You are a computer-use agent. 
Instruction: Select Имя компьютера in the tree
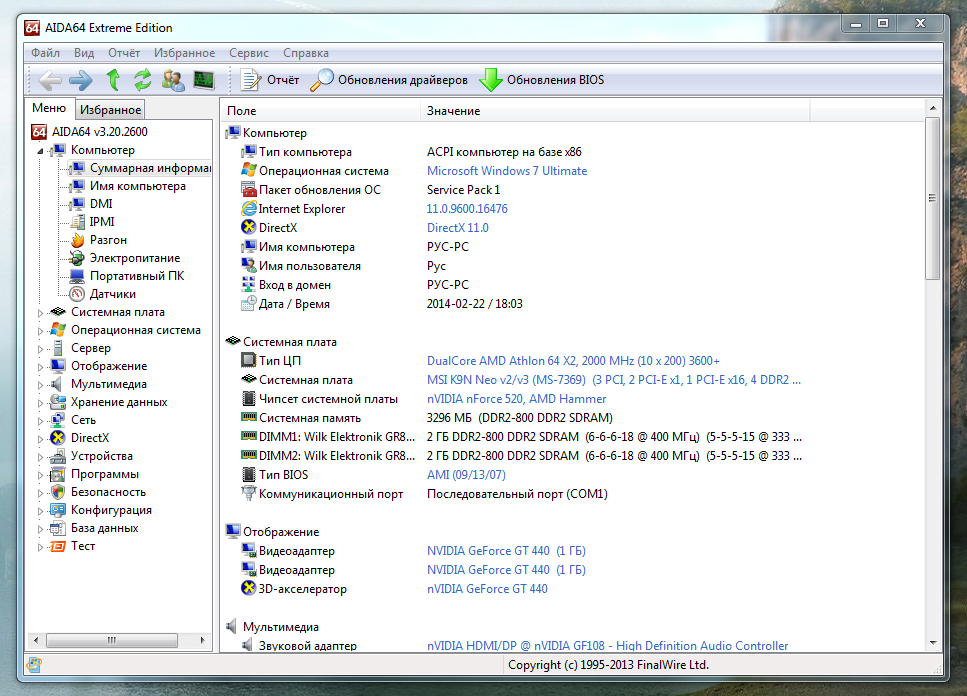click(x=128, y=186)
